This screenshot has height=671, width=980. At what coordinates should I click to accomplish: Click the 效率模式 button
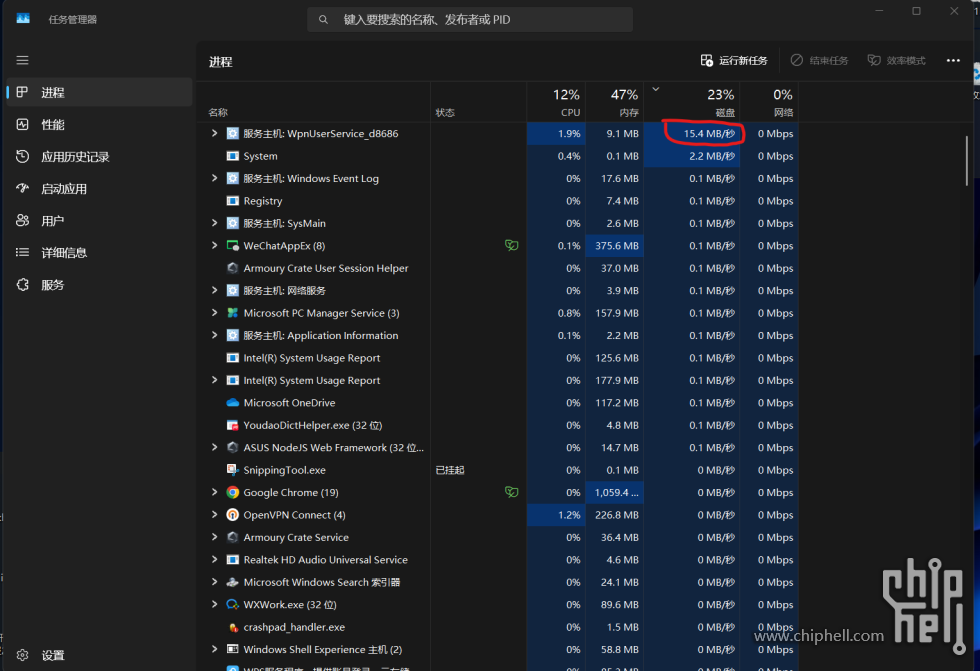pos(896,61)
